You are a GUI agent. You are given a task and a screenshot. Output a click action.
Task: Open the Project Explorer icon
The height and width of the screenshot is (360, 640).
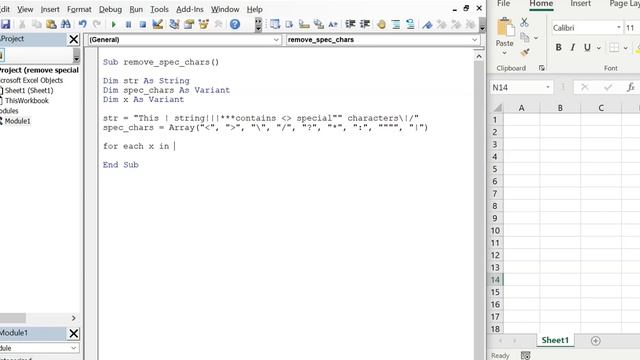174,24
